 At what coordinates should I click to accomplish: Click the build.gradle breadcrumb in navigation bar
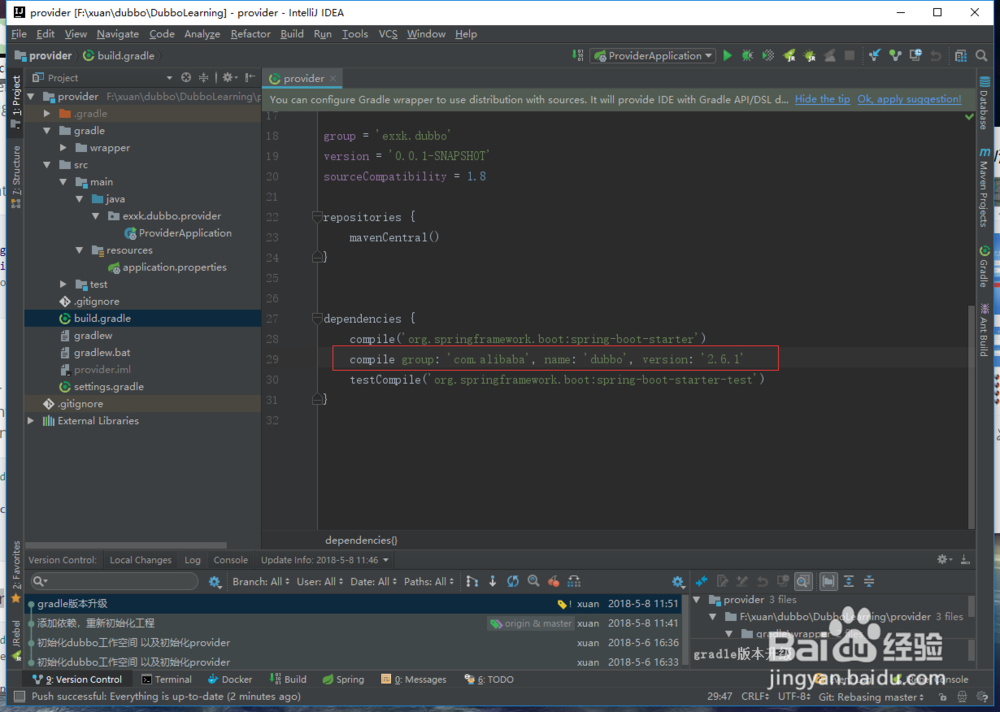(x=119, y=56)
